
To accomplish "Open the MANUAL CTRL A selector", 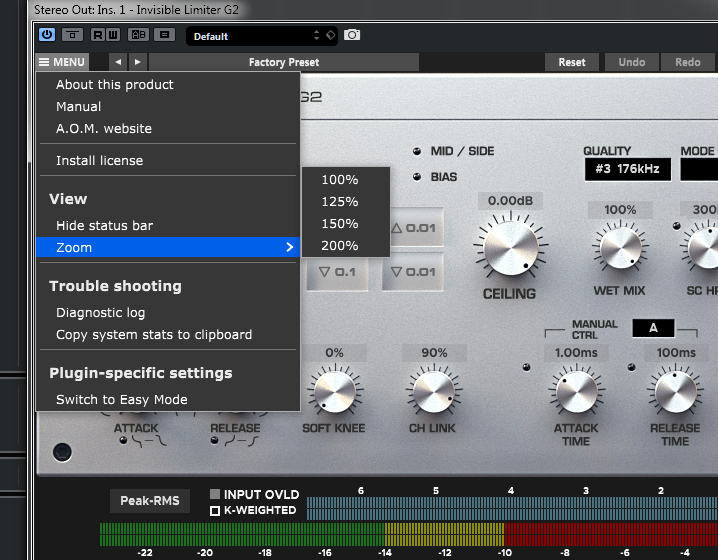I will [653, 328].
